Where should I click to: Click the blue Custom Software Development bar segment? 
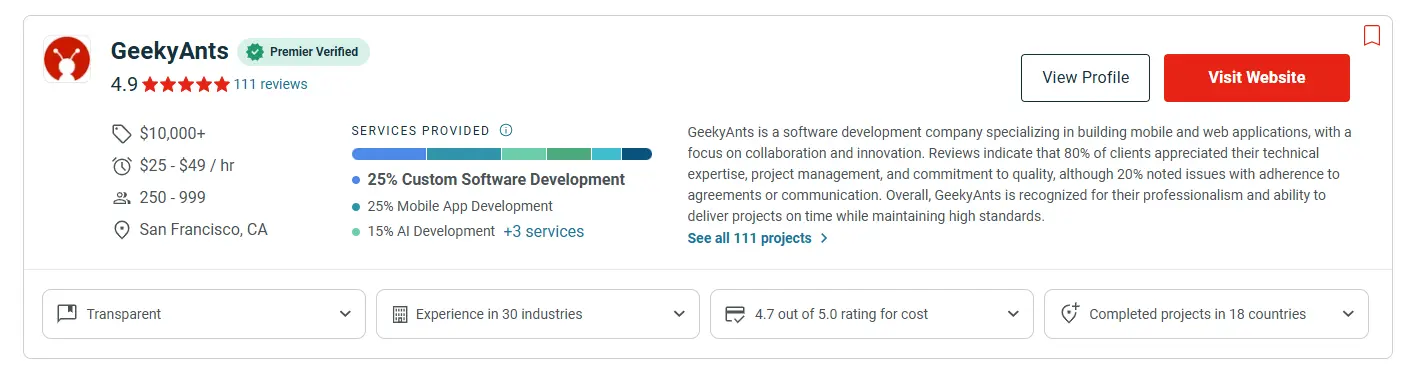(389, 154)
